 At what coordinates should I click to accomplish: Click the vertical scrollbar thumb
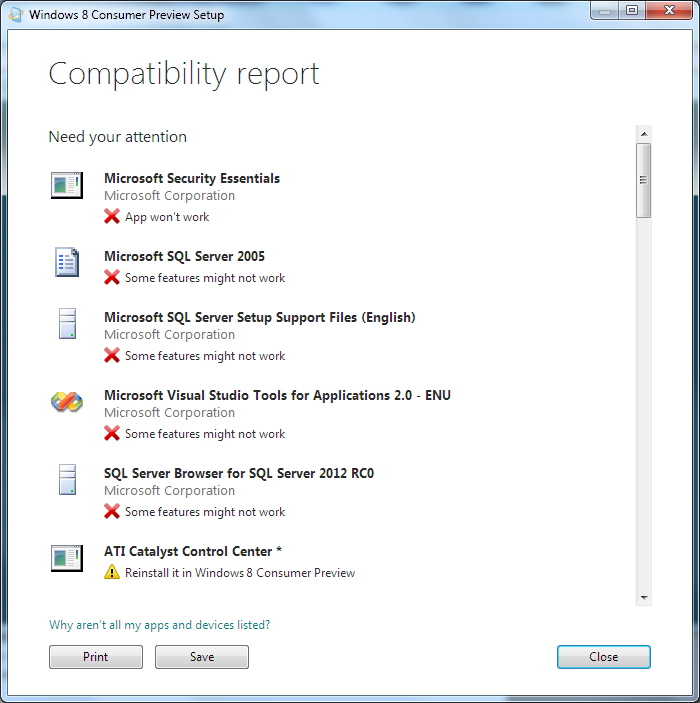tap(643, 180)
